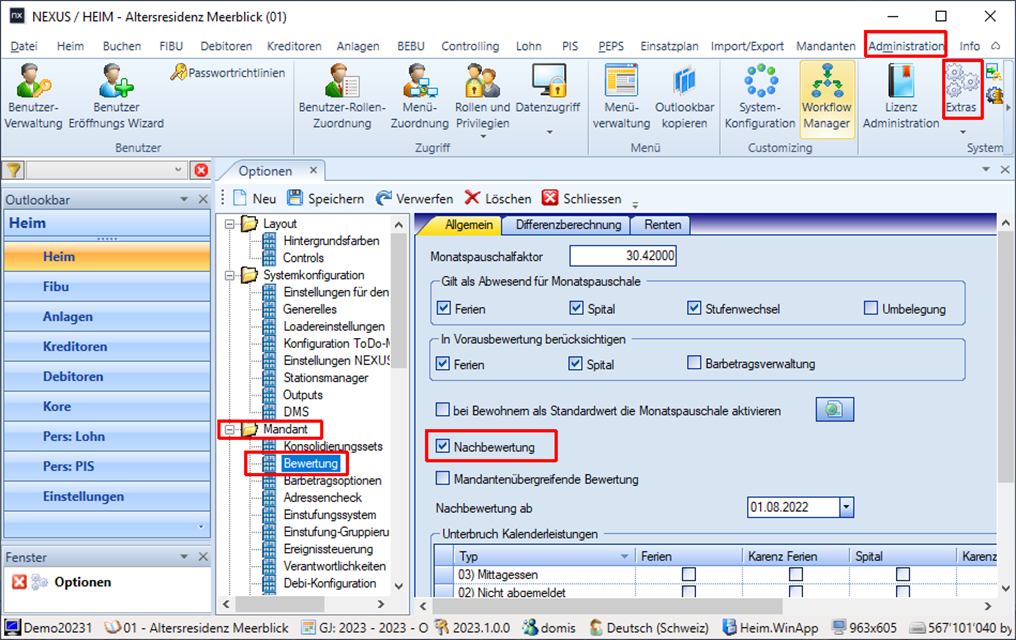
Task: Click the Monatspauschalfaktor input field
Action: click(x=623, y=256)
